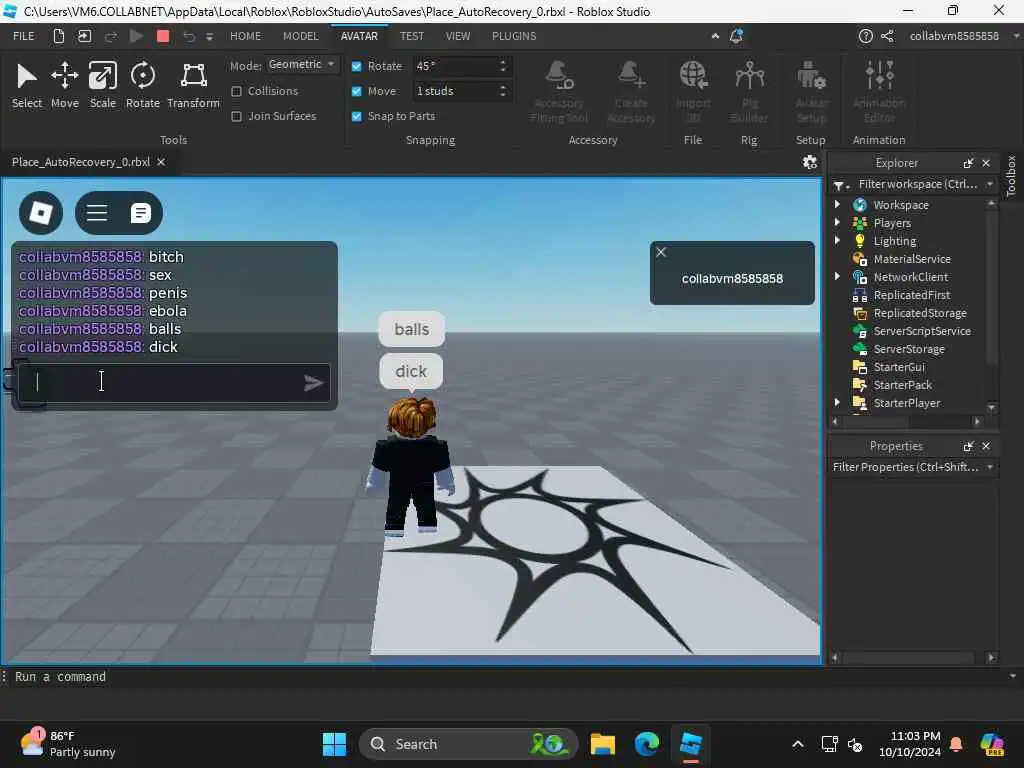Click the green Play button
Viewport: 1024px width, 768px height.
136,36
